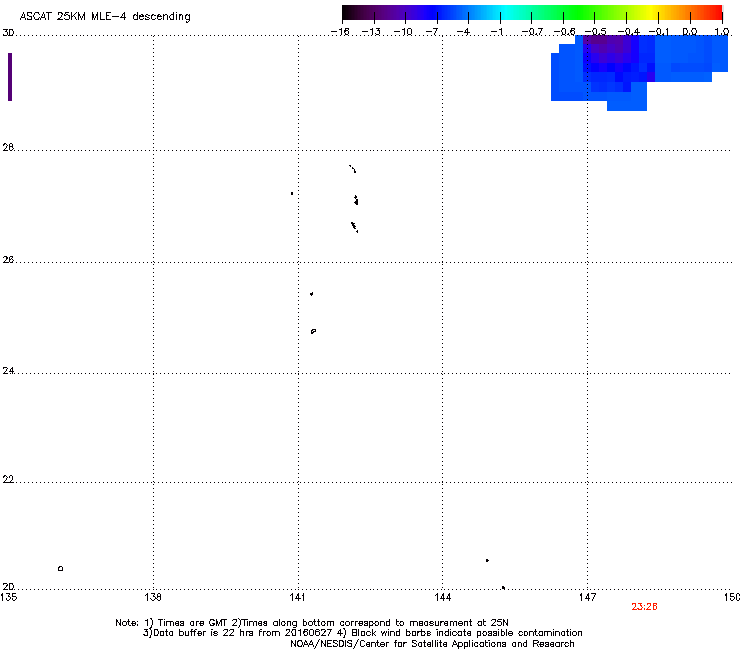The width and height of the screenshot is (740, 650).
Task: Click the -7 color scale label
Action: pos(432,32)
